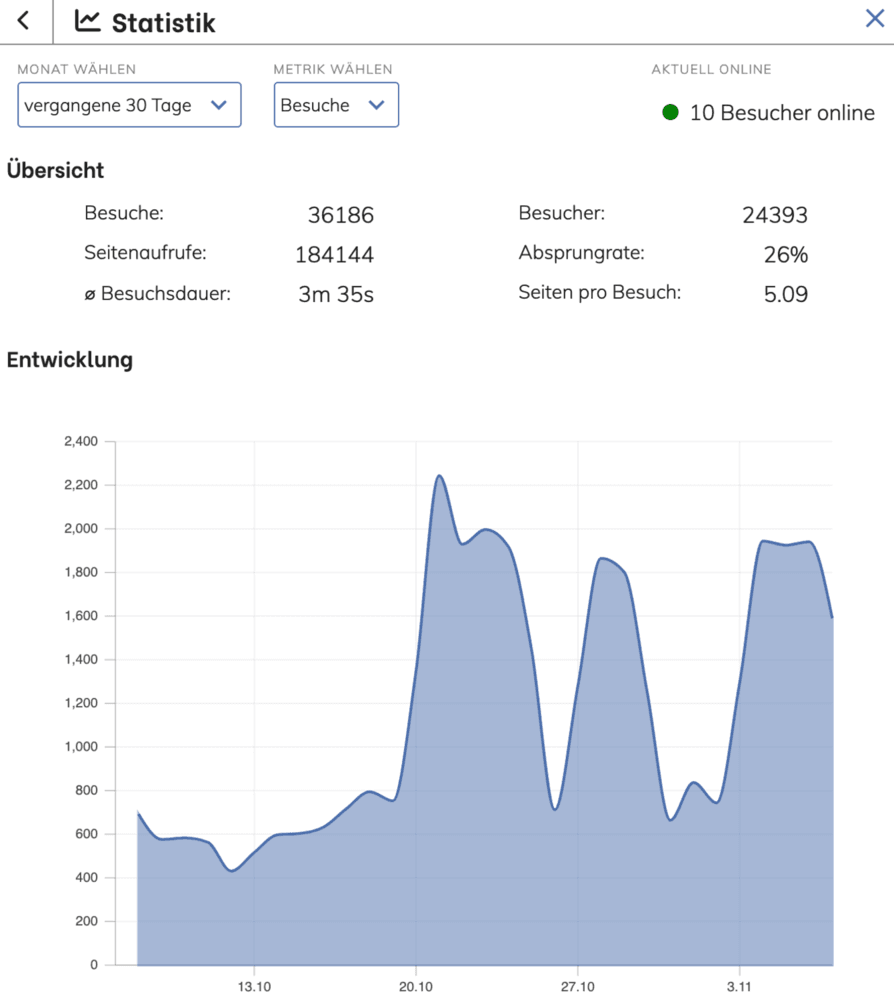This screenshot has width=894, height=1000.
Task: Select the back arrow to leave statistics
Action: [22, 19]
